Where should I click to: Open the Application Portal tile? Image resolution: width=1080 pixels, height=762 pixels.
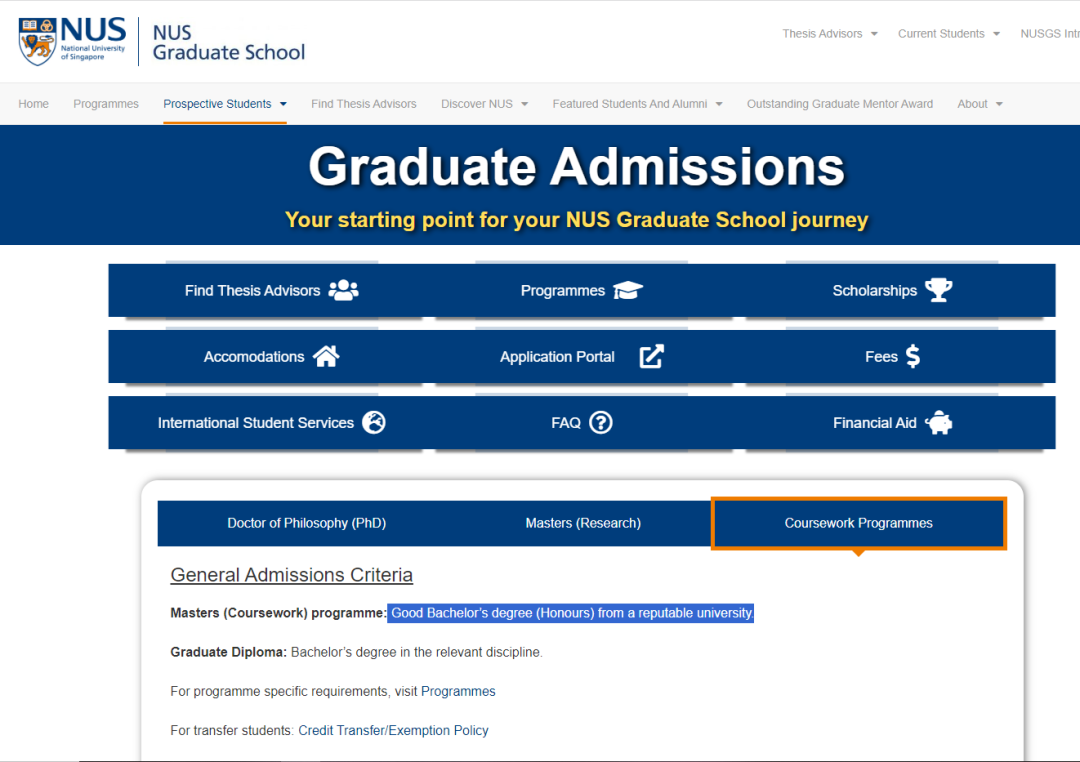(582, 356)
